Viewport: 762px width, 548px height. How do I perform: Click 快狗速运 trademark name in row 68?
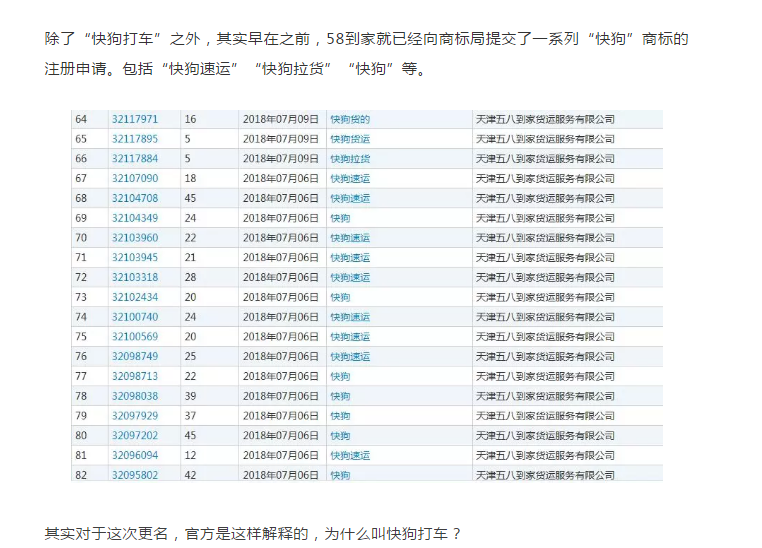tap(350, 198)
